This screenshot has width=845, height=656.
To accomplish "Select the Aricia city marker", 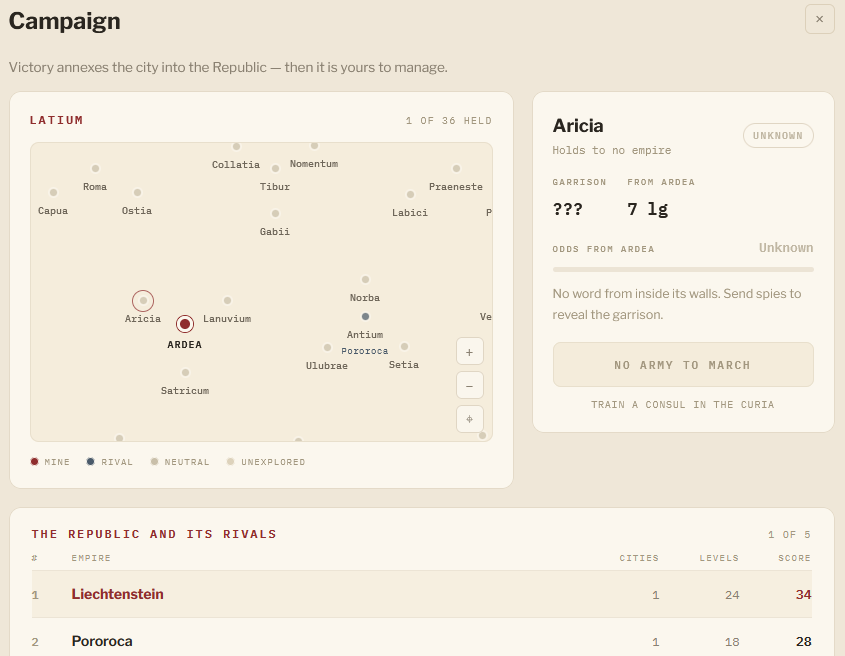I will coord(143,301).
